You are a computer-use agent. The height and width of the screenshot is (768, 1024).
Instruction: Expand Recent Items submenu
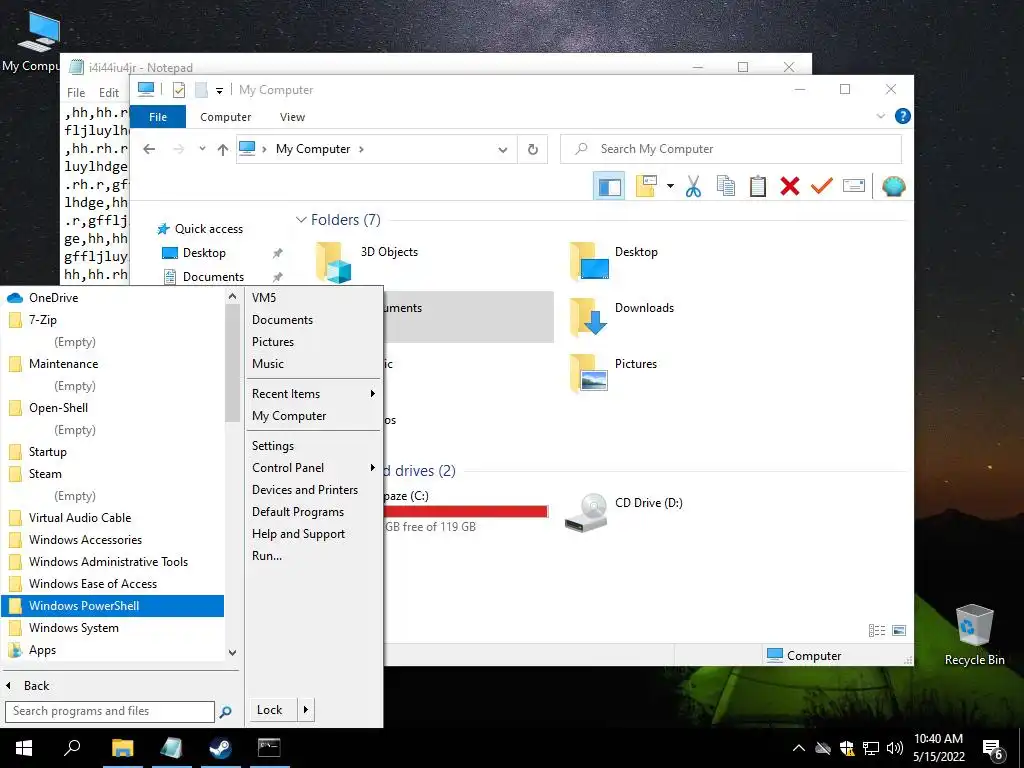314,394
